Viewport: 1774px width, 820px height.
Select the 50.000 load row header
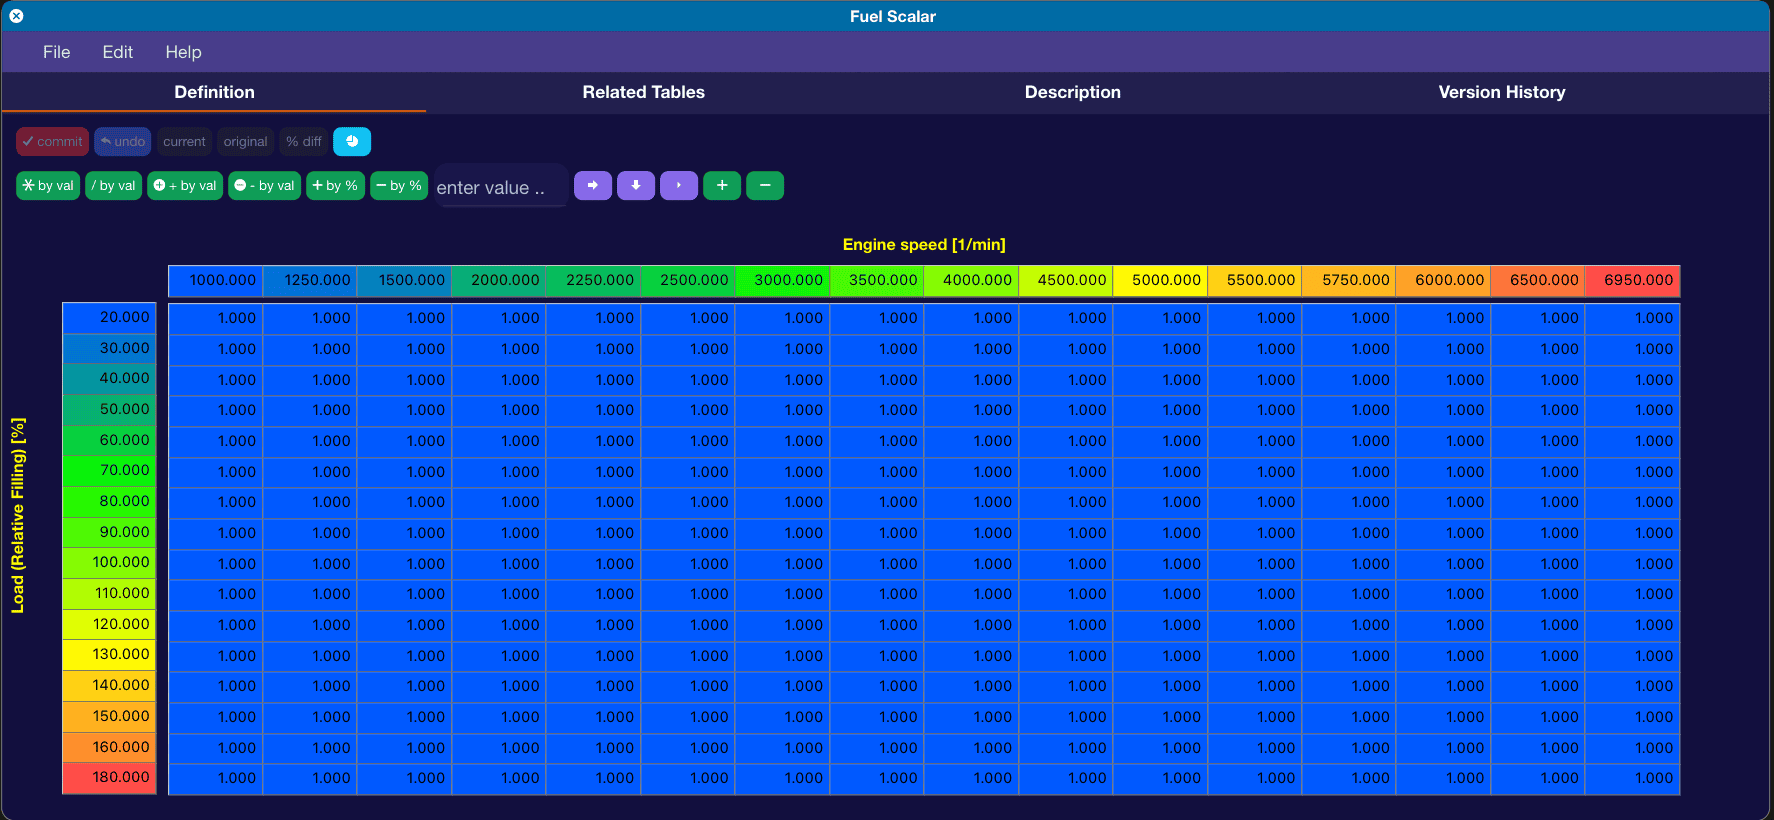(x=109, y=409)
